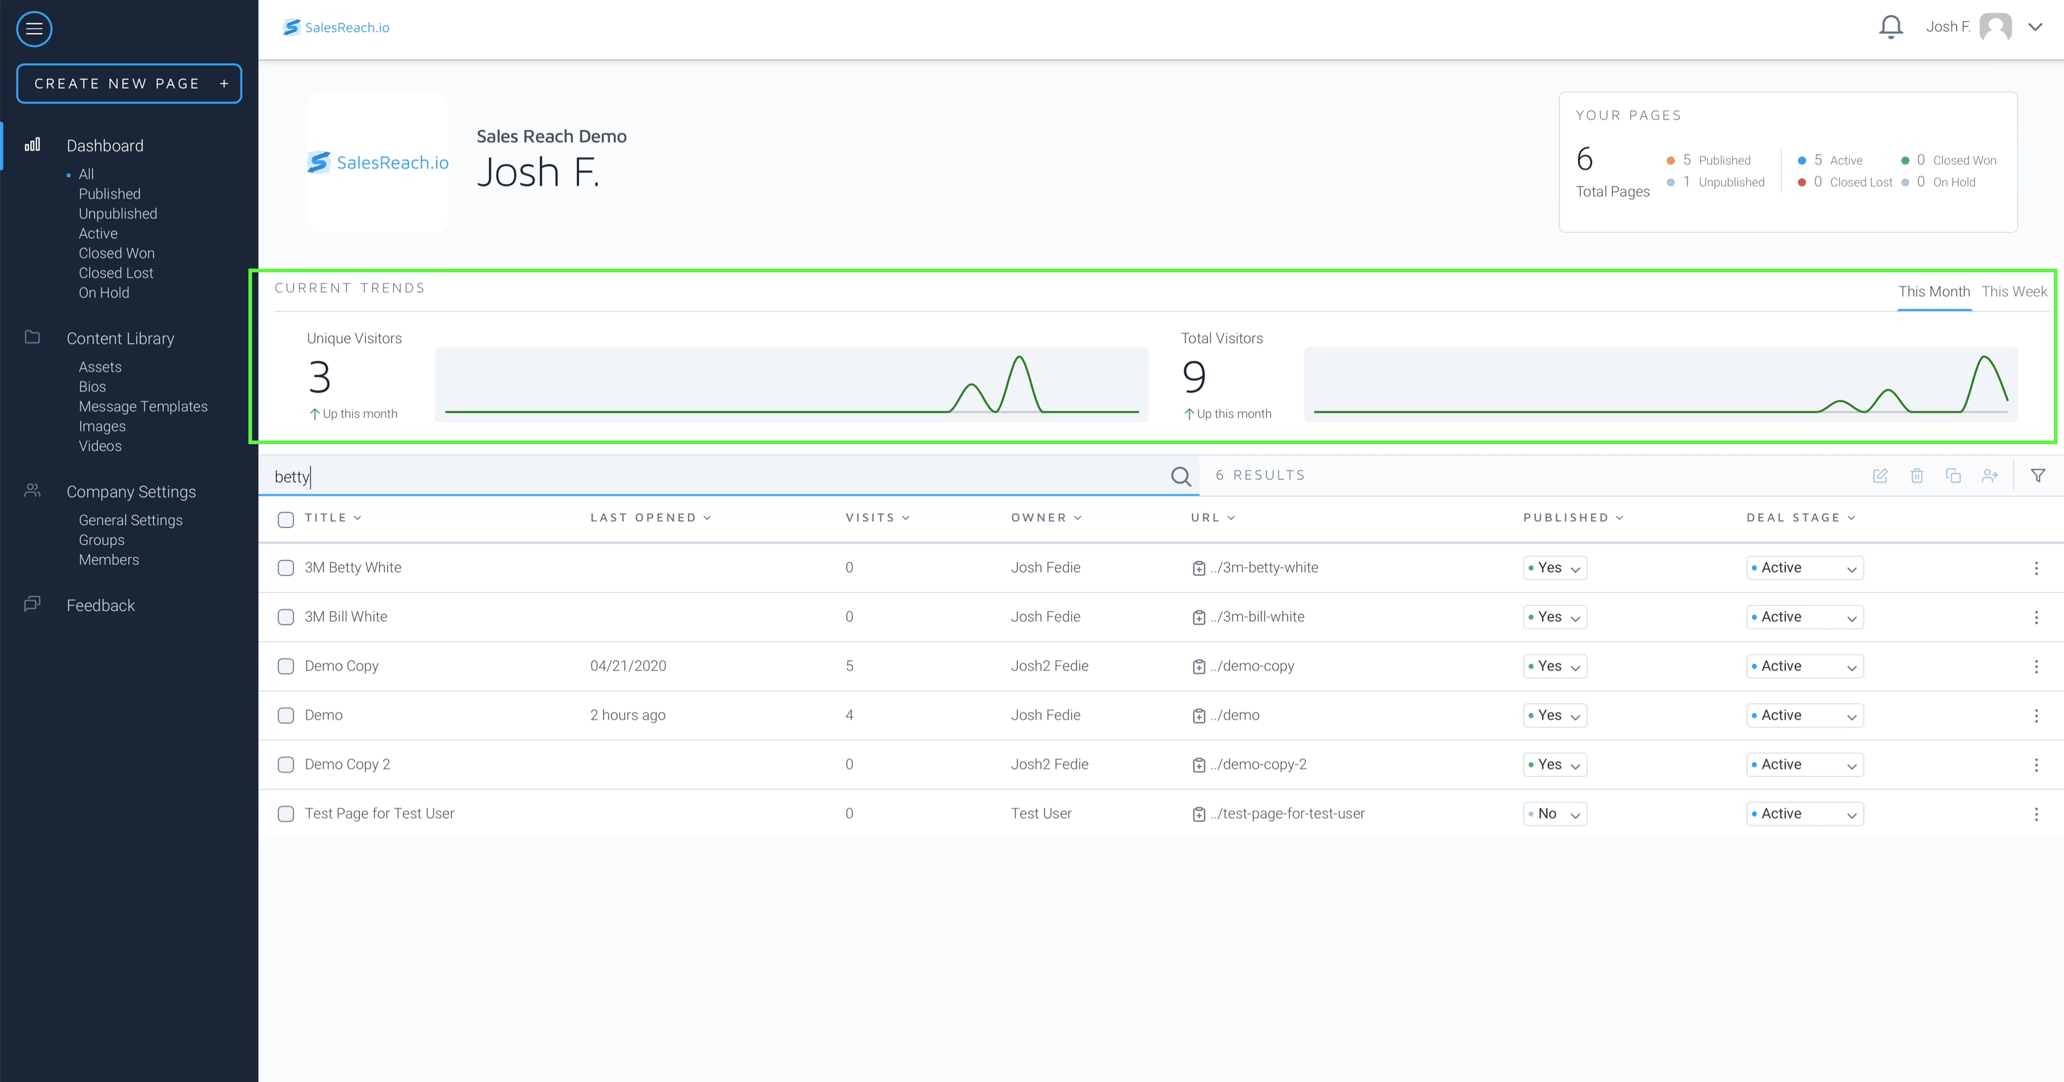The width and height of the screenshot is (2064, 1082).
Task: Click the Create New Page button
Action: point(129,84)
